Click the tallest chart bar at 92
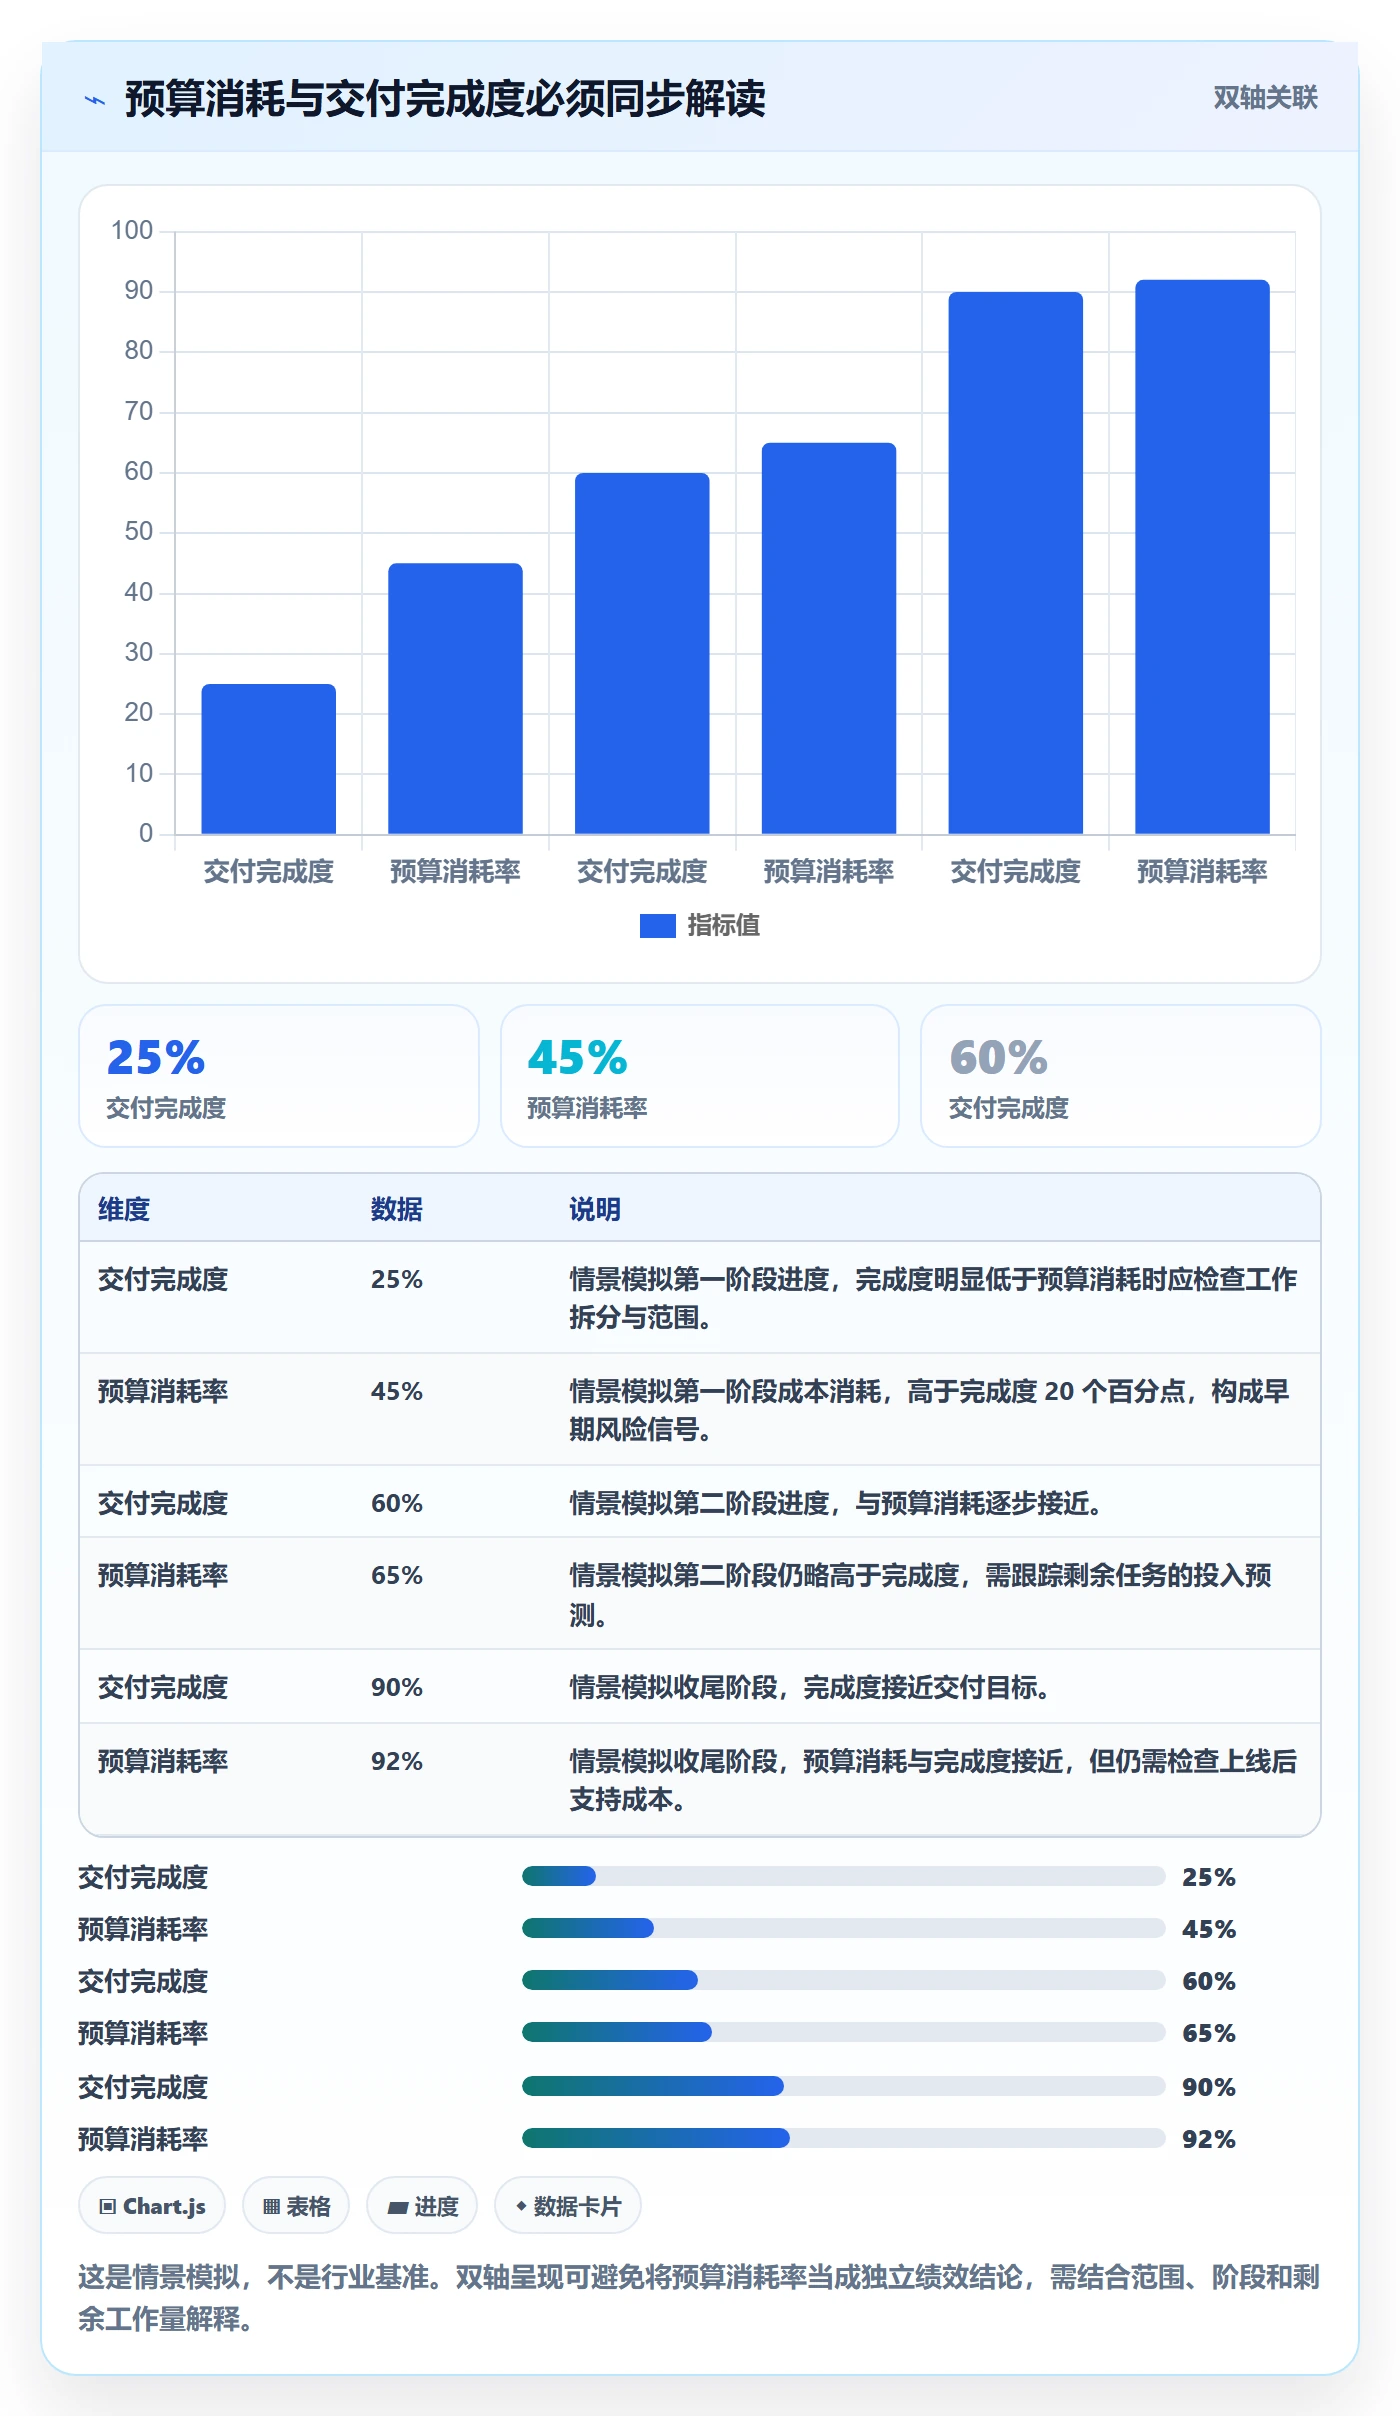1400x2416 pixels. (x=1202, y=557)
